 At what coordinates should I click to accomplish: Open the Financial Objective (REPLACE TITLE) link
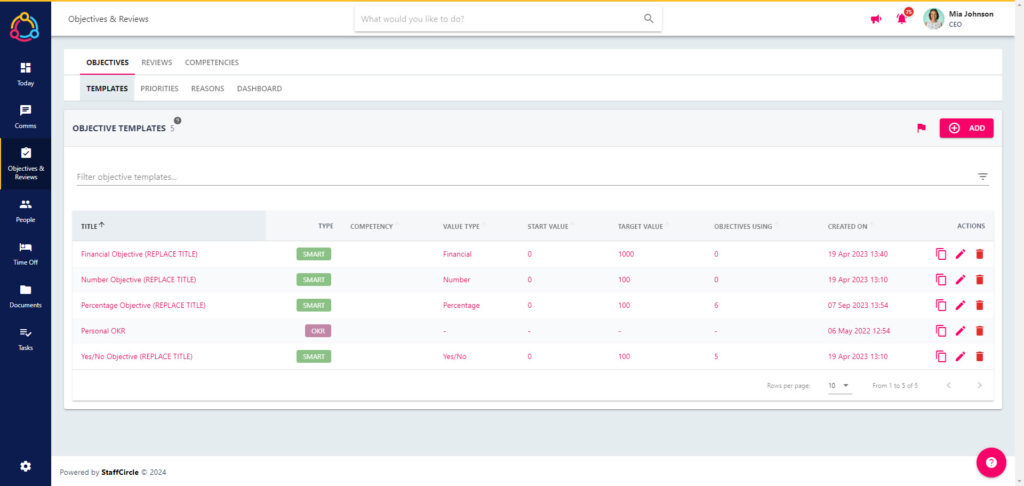(139, 254)
